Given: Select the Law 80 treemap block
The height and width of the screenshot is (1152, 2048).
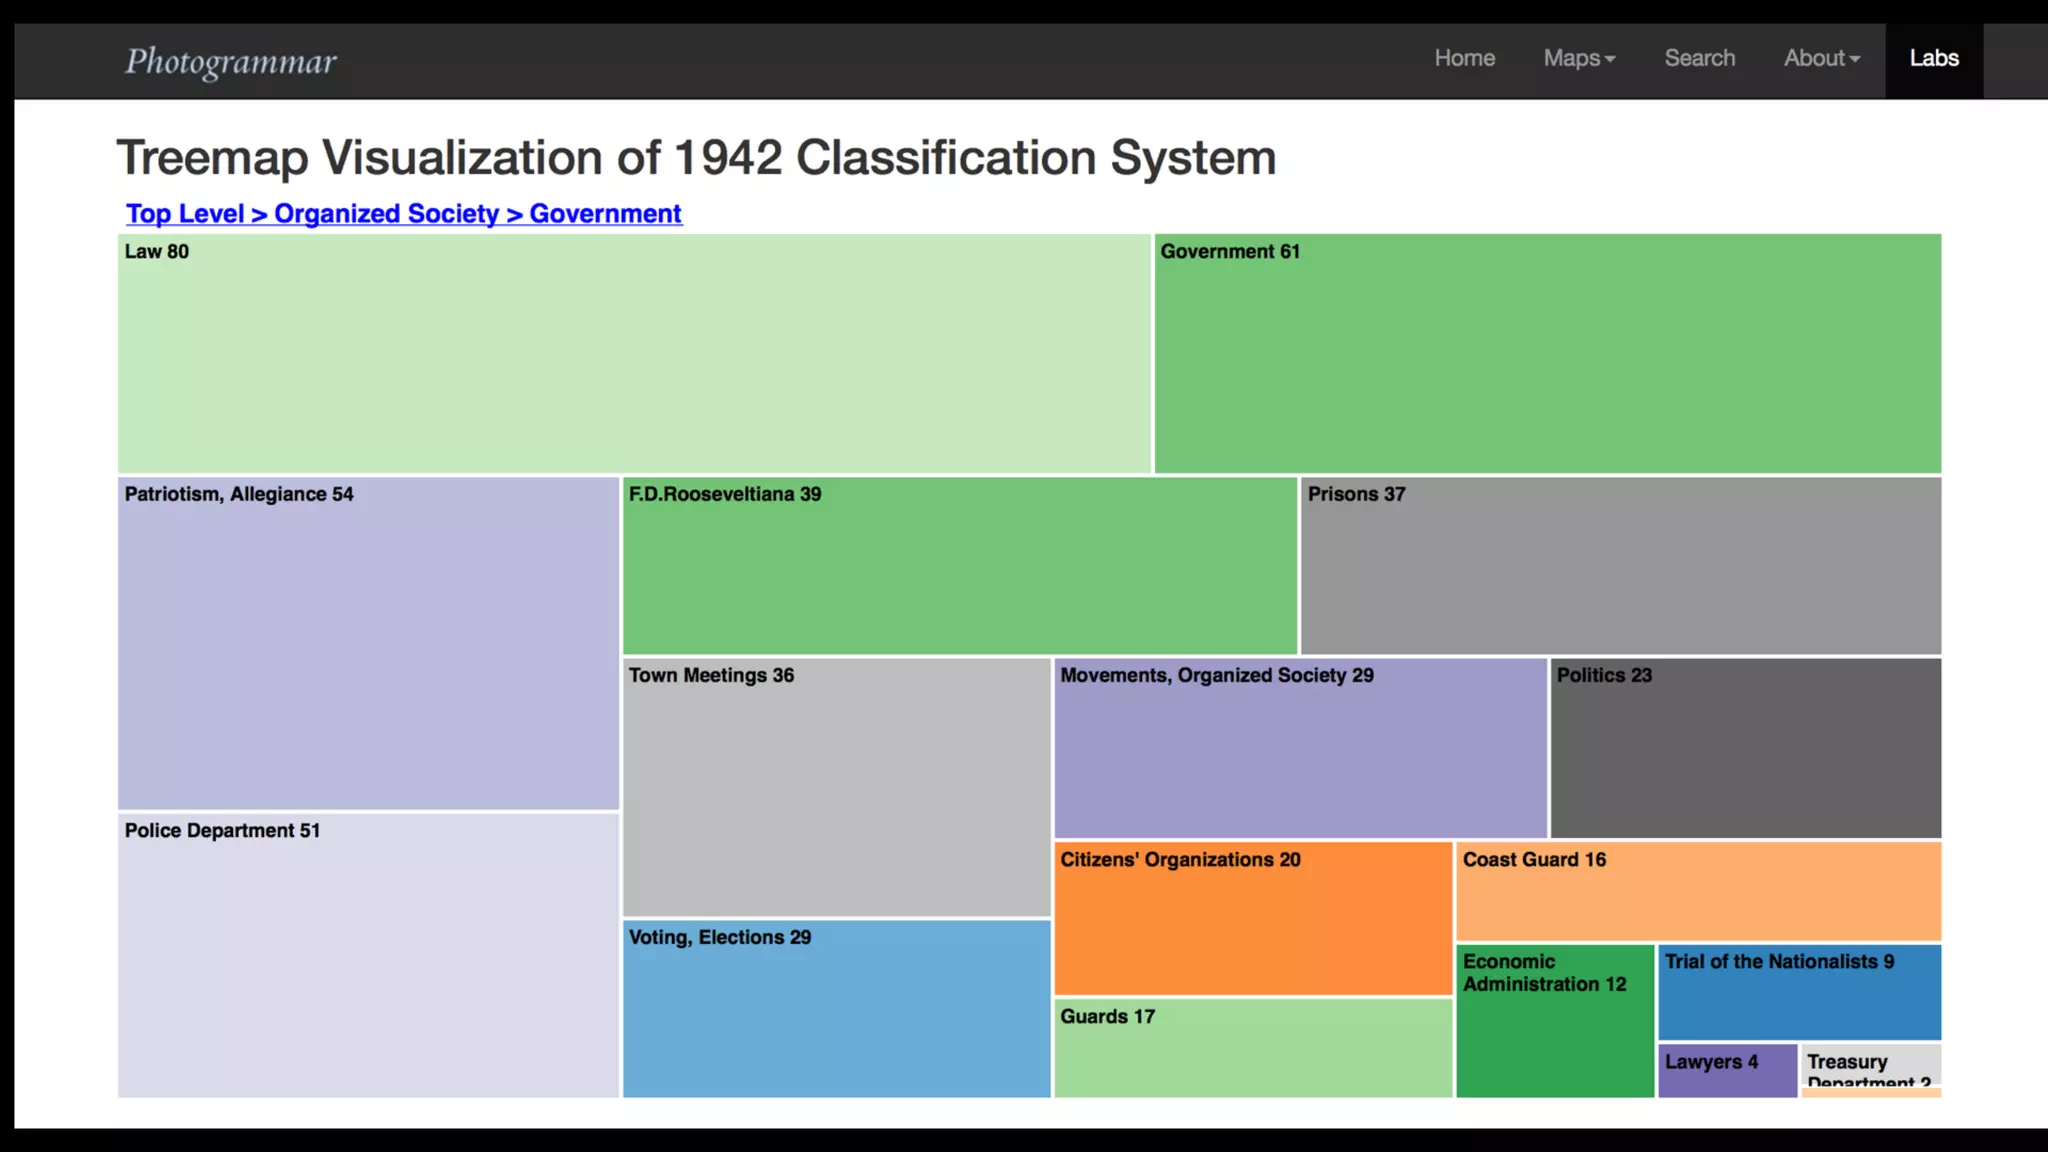Looking at the screenshot, I should (x=633, y=353).
